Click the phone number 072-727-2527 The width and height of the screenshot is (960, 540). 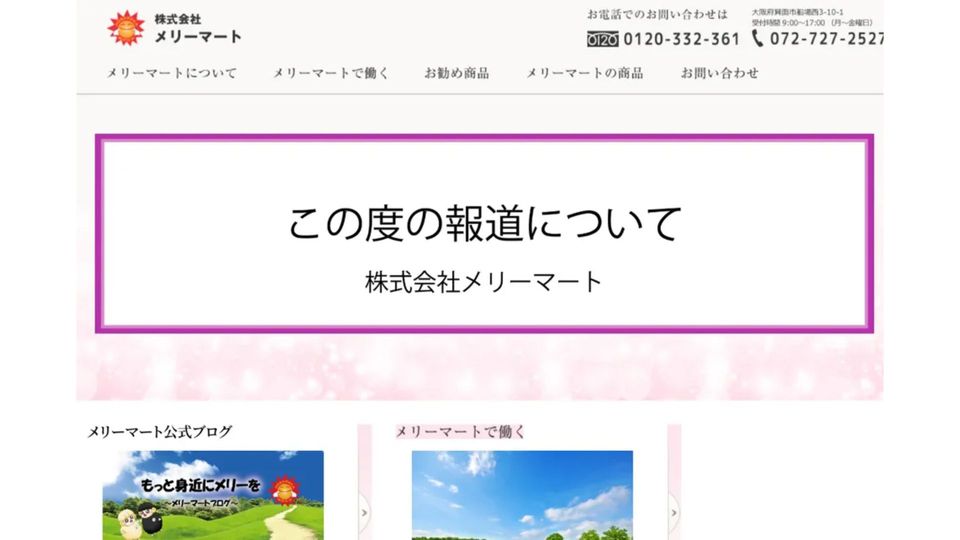click(x=826, y=39)
